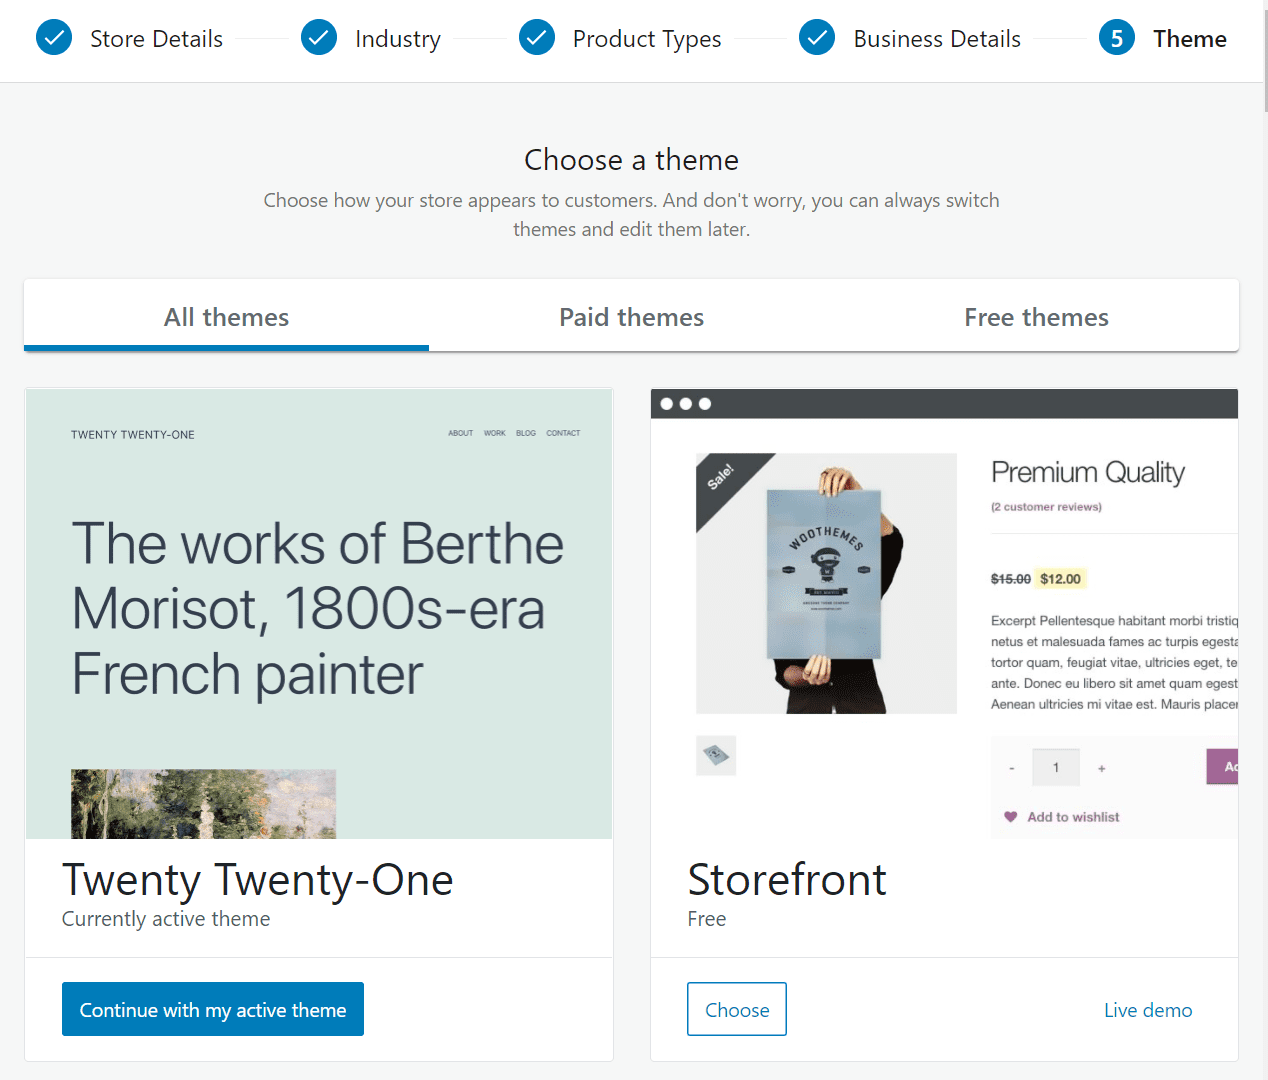The height and width of the screenshot is (1080, 1268).
Task: Click Continue with my active theme
Action: 212,1009
